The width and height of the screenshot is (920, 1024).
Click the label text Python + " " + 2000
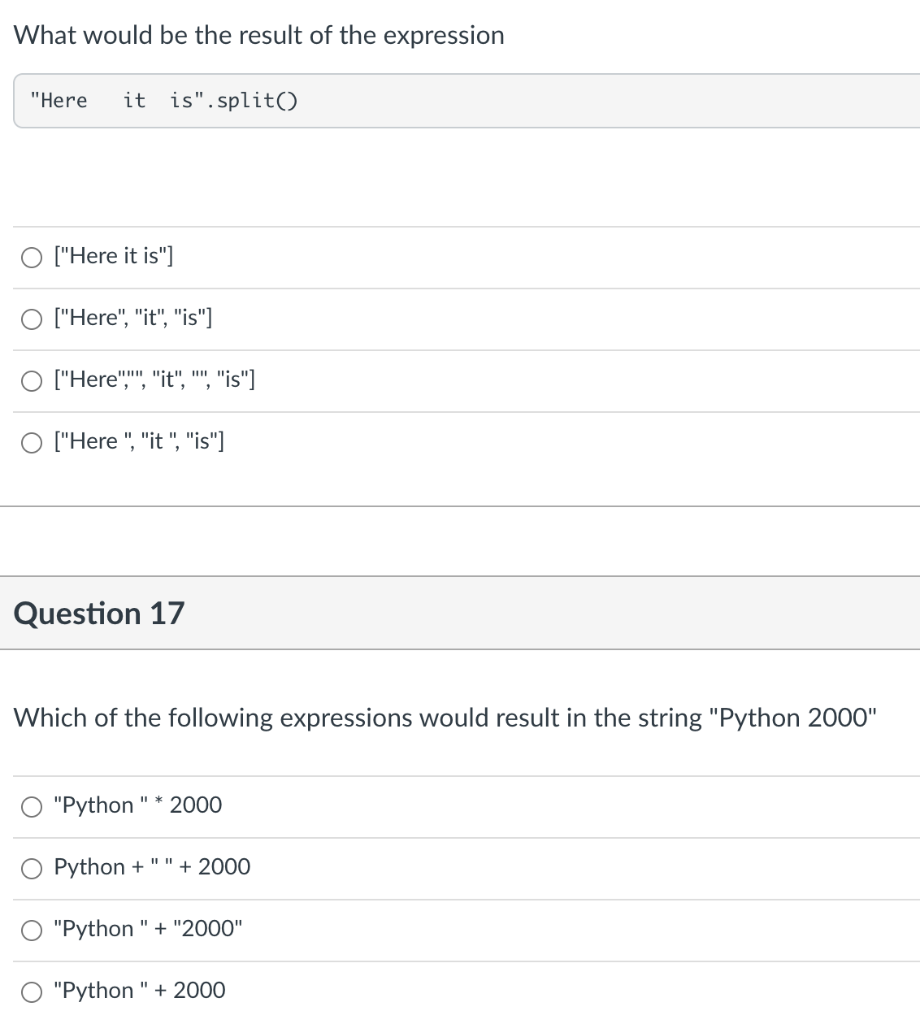point(152,867)
